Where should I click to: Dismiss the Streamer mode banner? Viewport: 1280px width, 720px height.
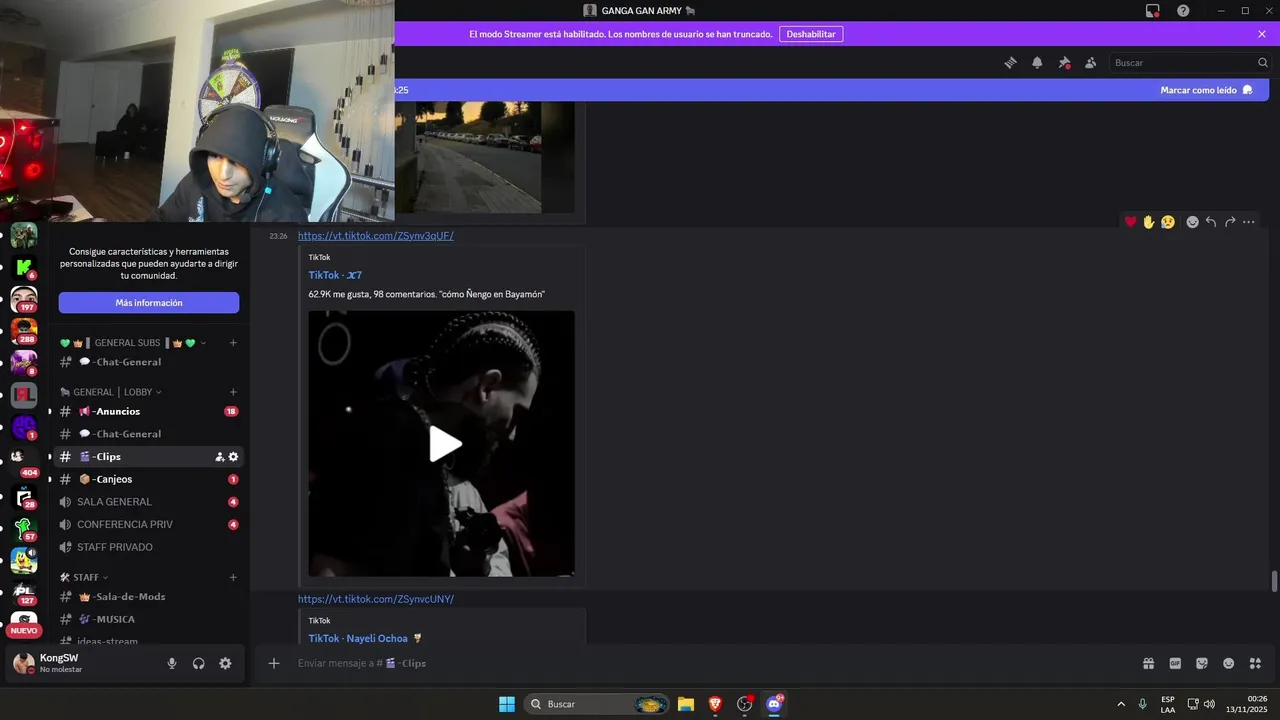[1262, 34]
